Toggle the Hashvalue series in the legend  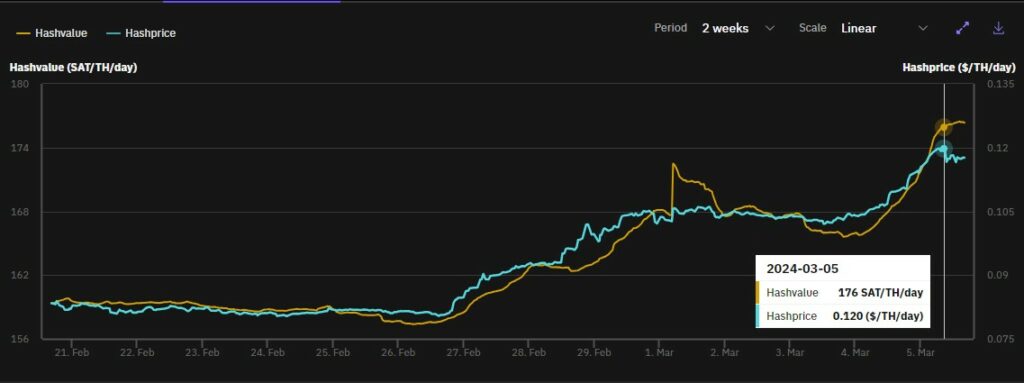[x=52, y=33]
